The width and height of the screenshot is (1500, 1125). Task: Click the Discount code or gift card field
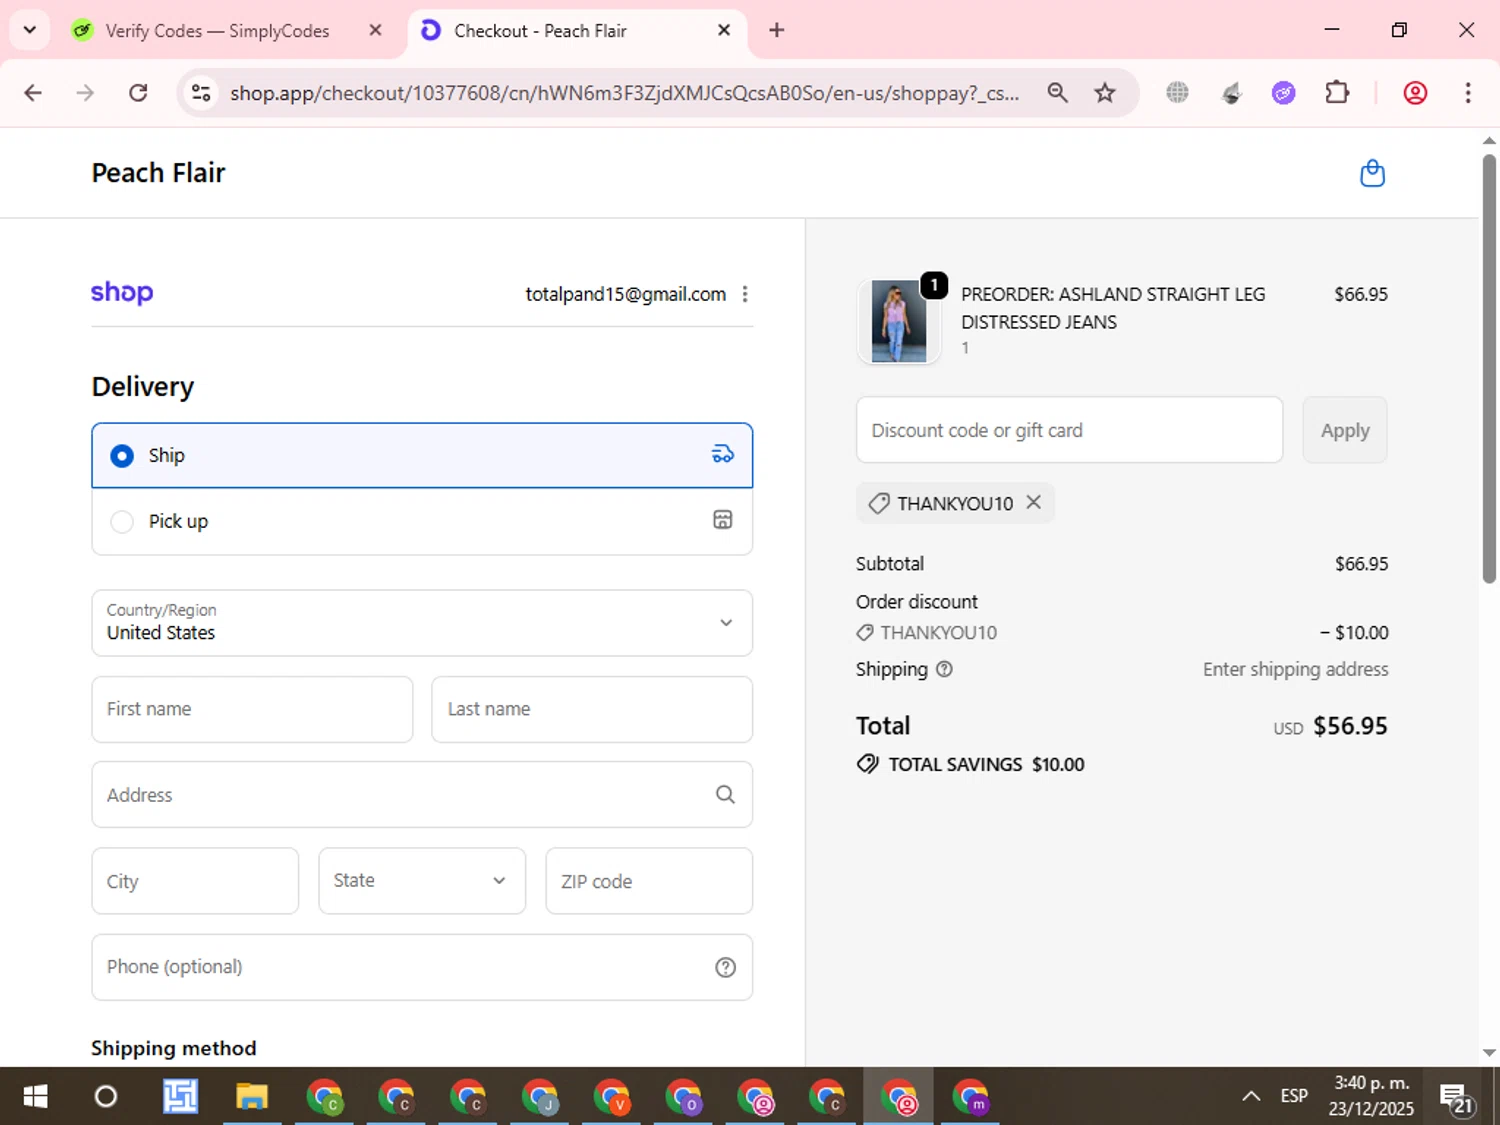pyautogui.click(x=1069, y=430)
